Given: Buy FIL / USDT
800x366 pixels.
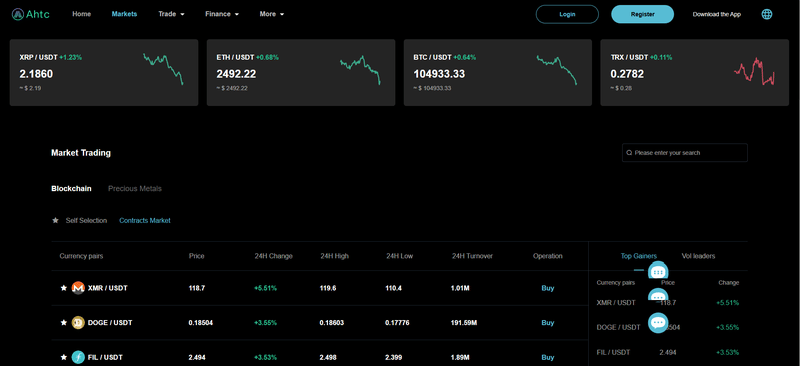Looking at the screenshot, I should pyautogui.click(x=547, y=357).
